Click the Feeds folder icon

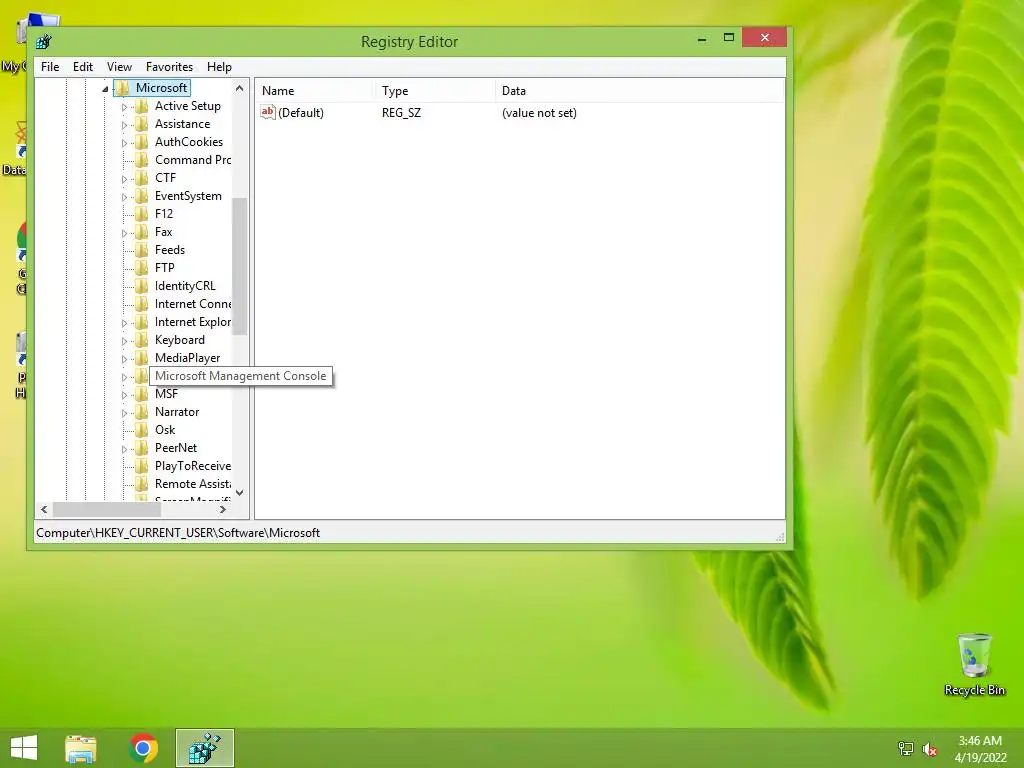pos(142,249)
